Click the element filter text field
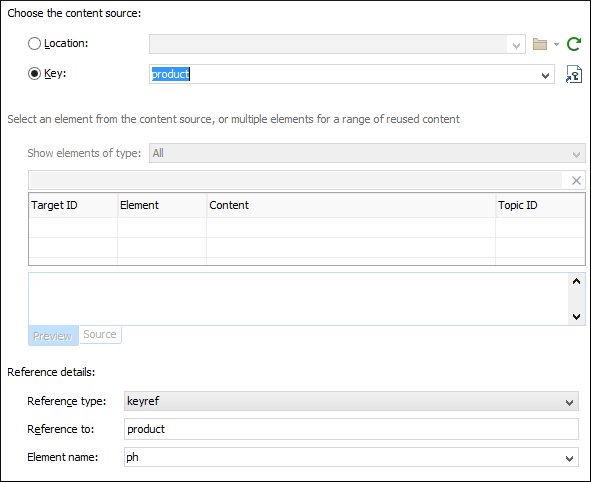591x482 pixels. coord(296,181)
